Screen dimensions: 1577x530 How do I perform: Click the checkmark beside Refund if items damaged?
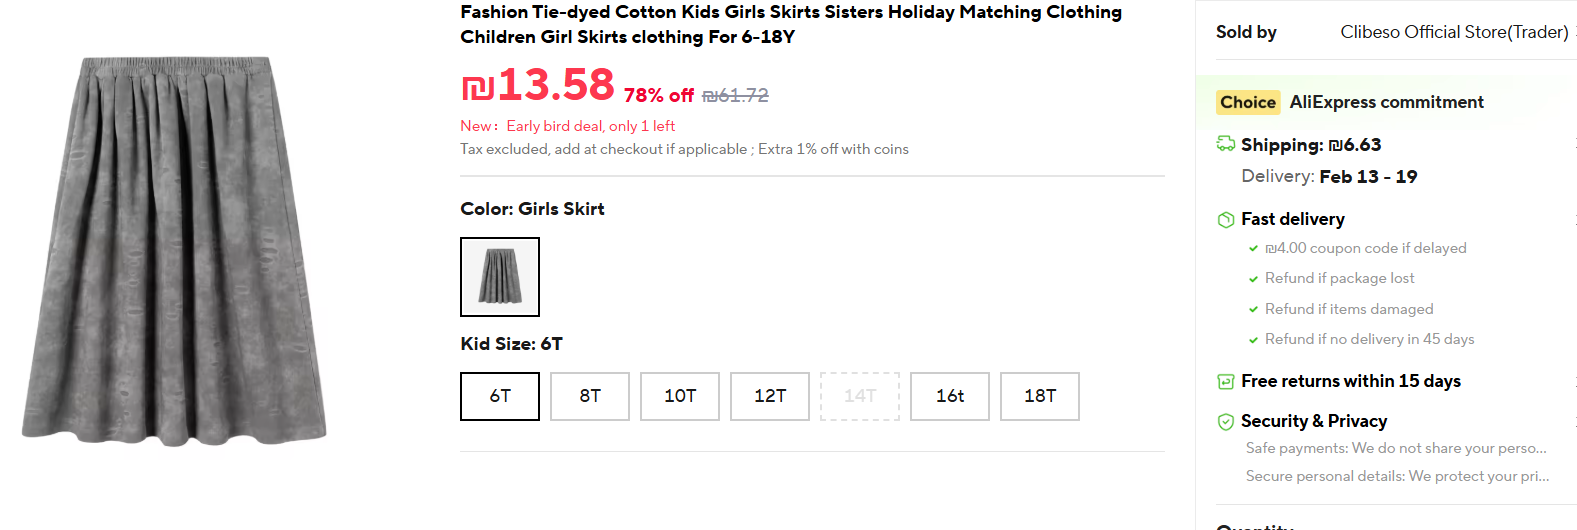(1253, 310)
